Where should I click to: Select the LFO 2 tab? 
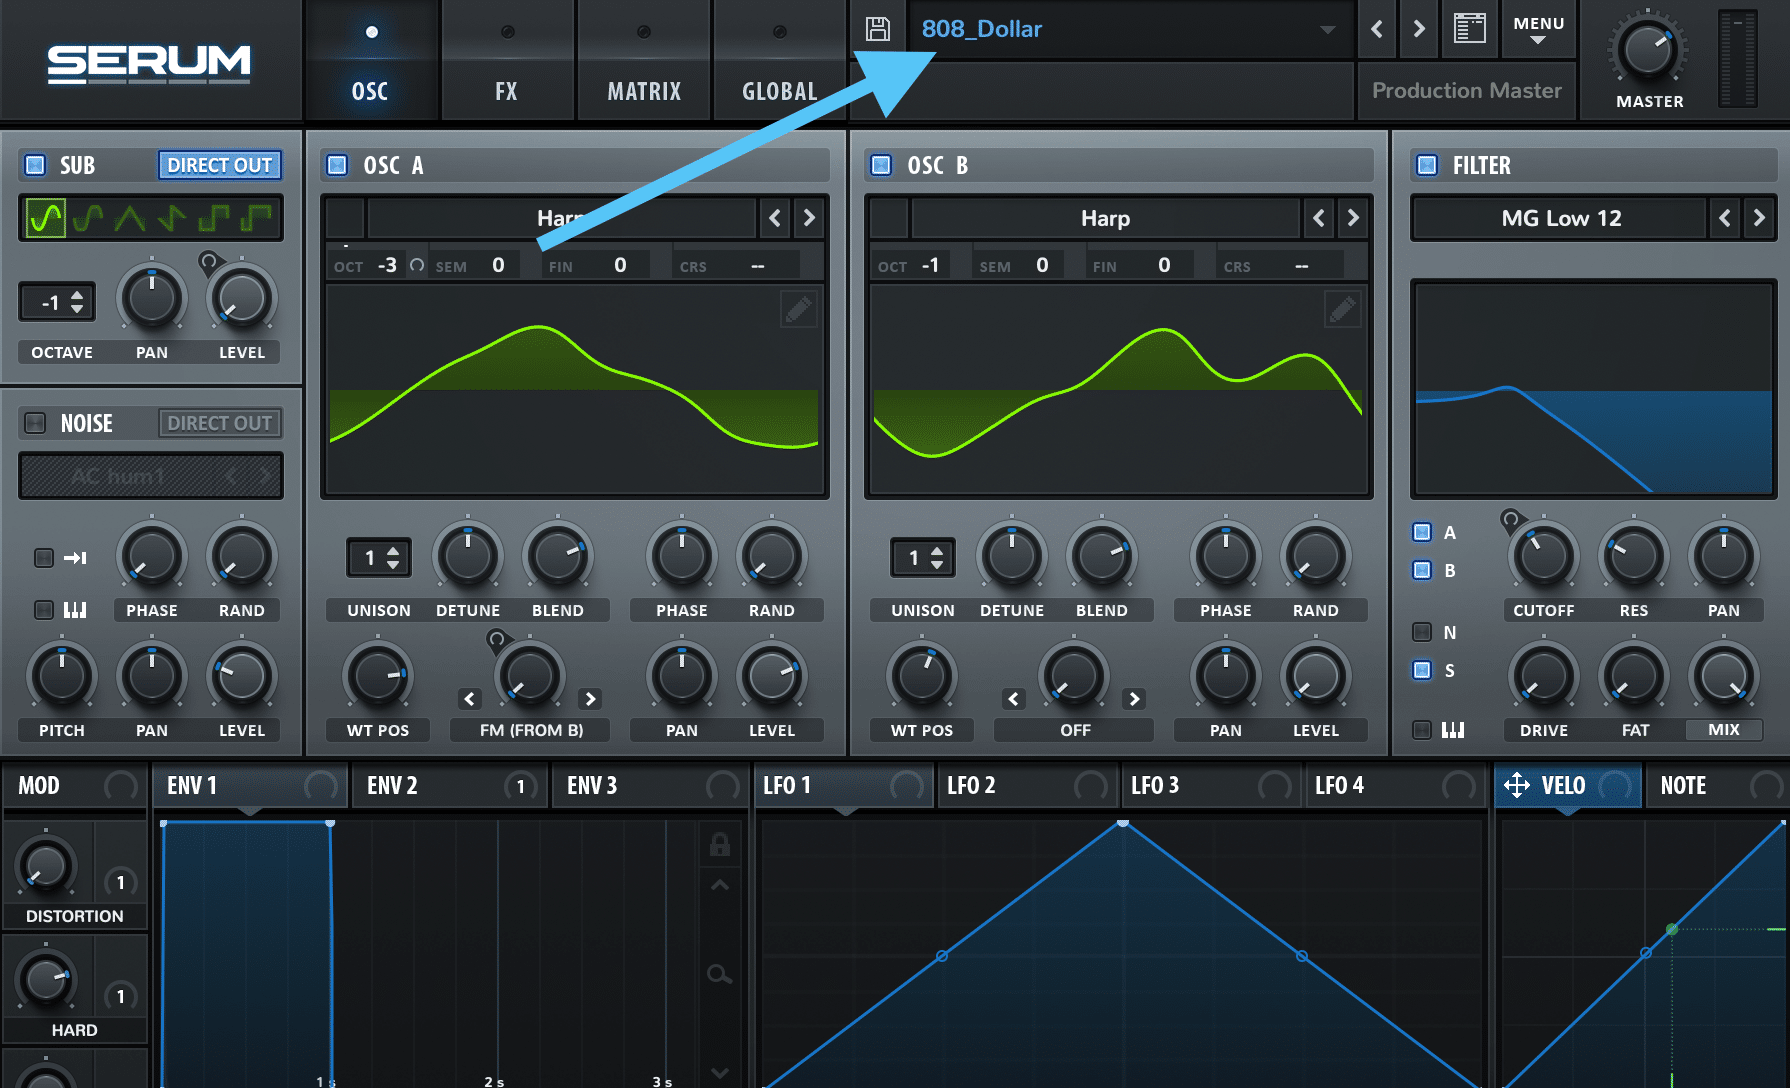pos(1026,786)
